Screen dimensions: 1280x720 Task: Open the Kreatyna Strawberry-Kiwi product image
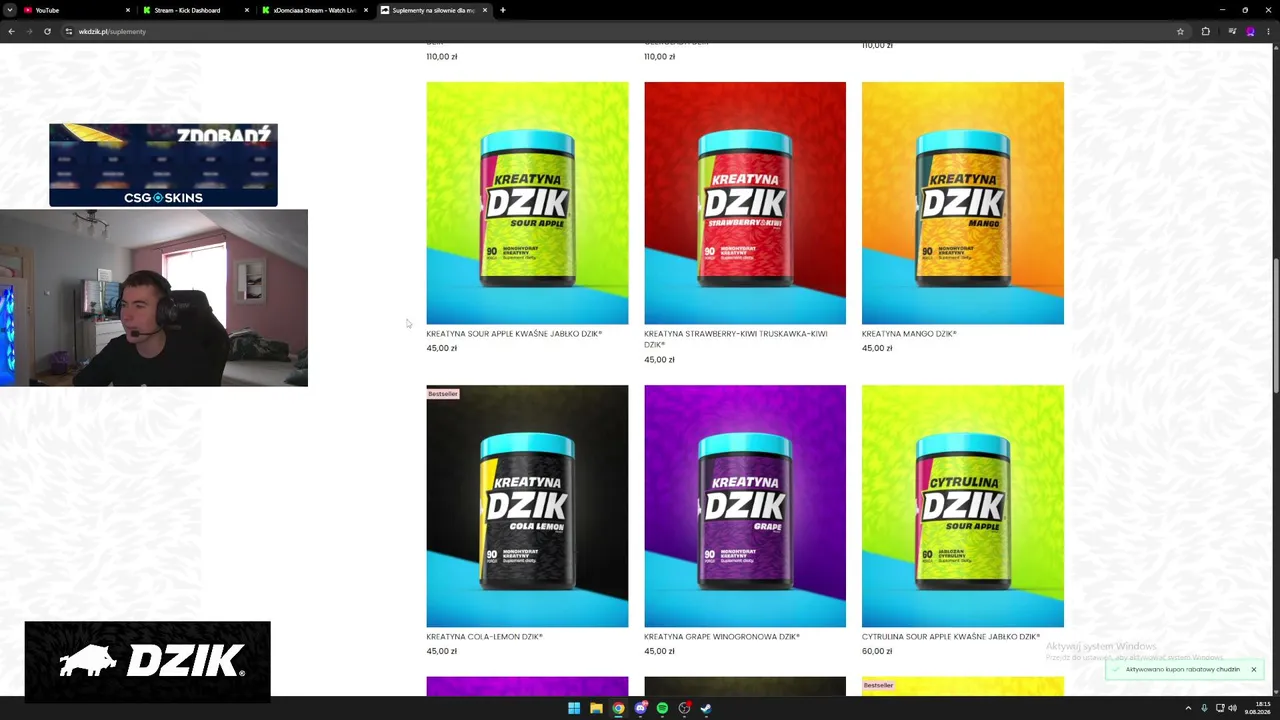(745, 203)
